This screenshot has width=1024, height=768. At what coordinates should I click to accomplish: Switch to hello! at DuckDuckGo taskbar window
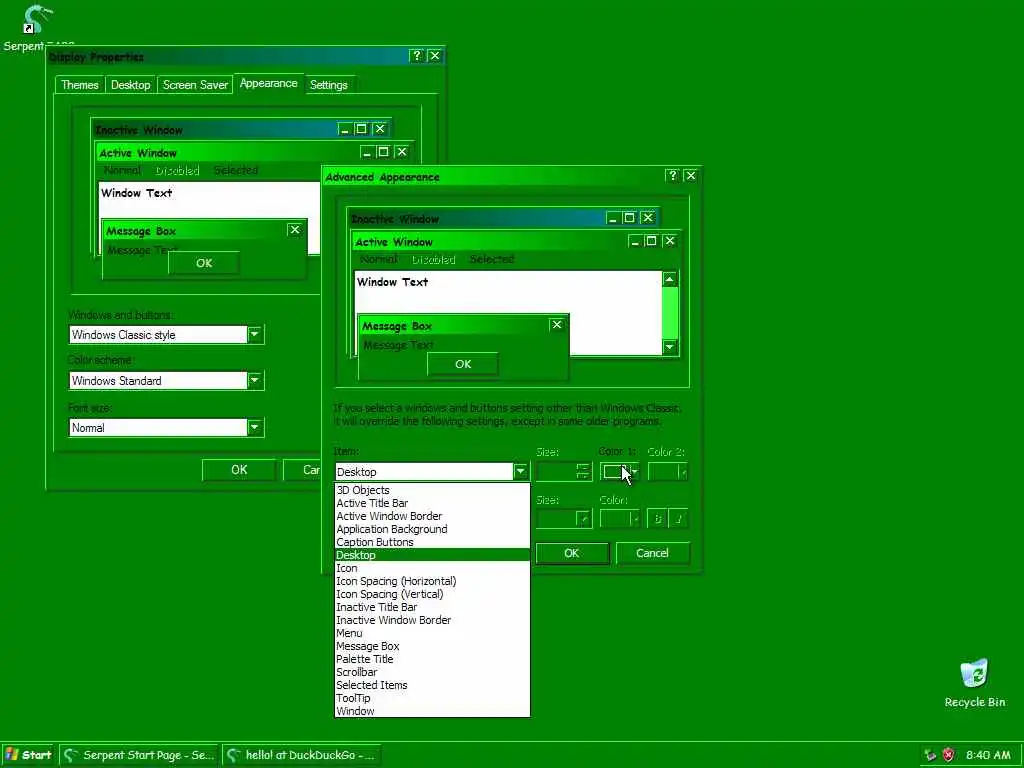pyautogui.click(x=302, y=755)
